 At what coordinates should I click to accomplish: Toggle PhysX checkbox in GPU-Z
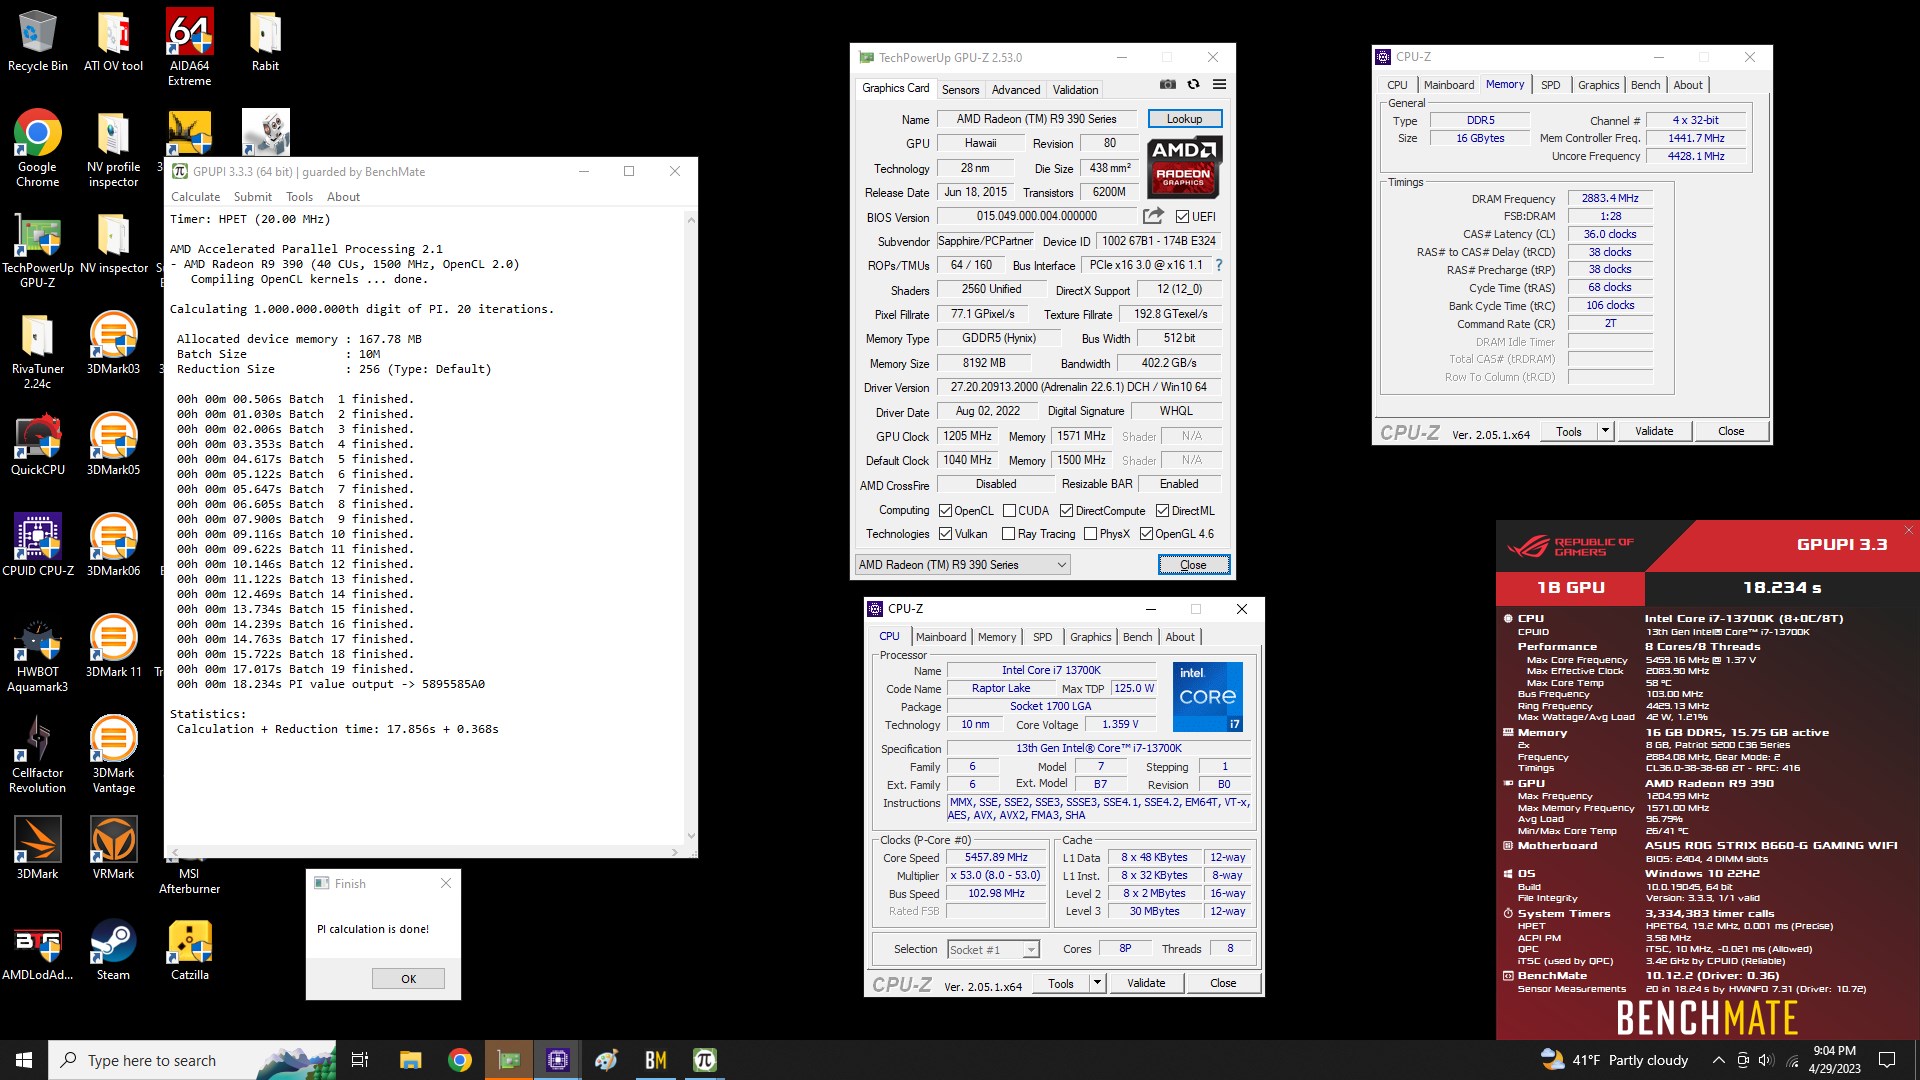(x=1090, y=534)
